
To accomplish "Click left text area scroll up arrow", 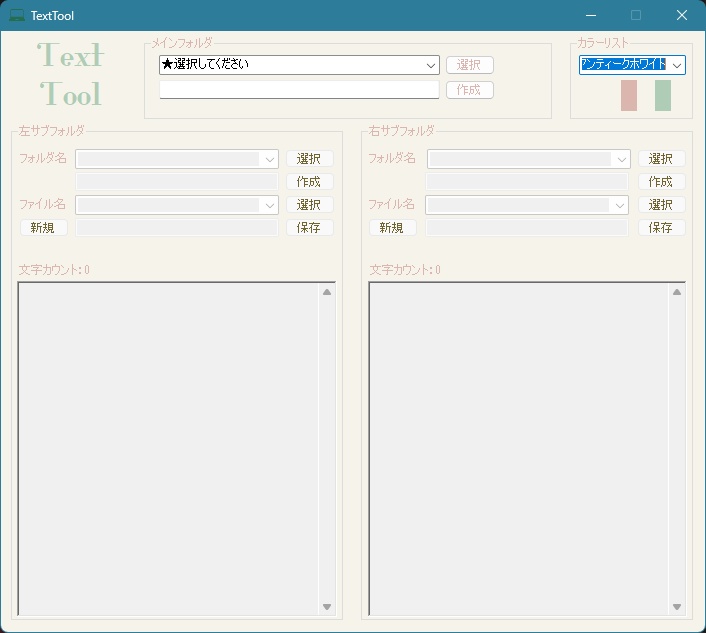I will pyautogui.click(x=327, y=292).
